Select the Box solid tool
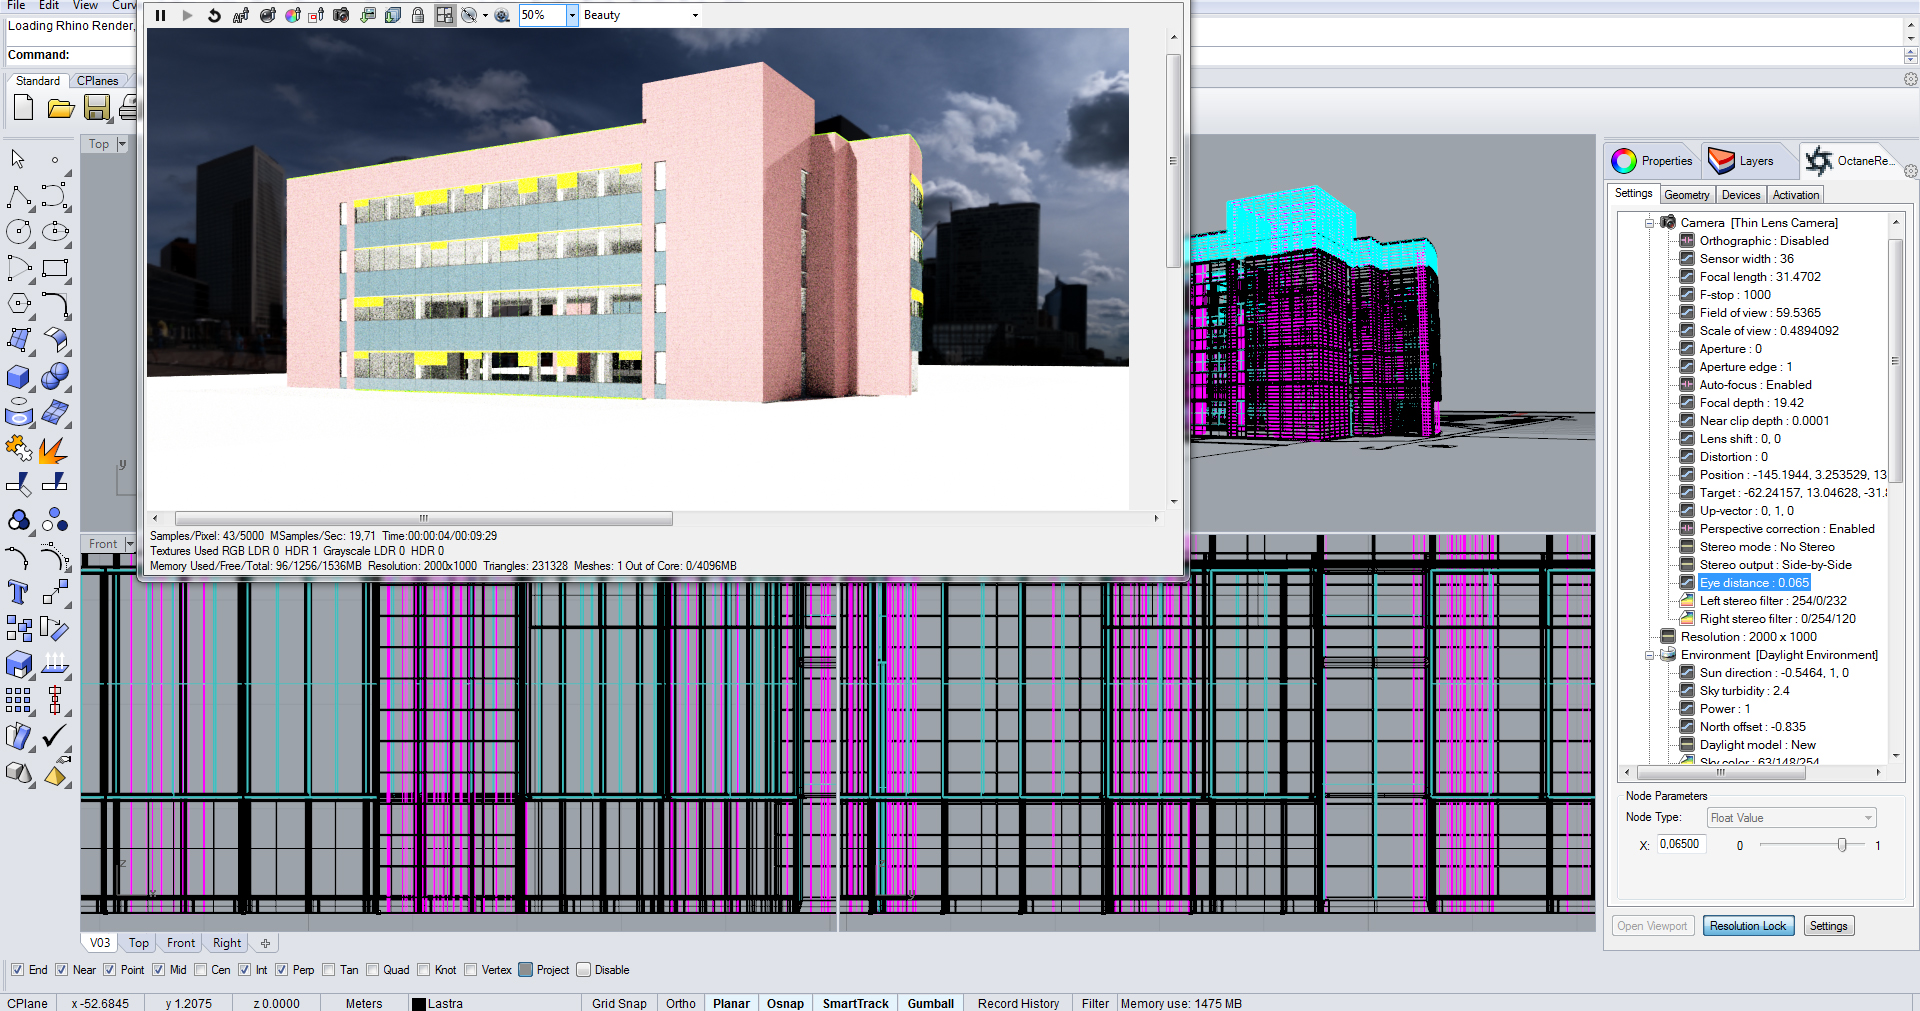Viewport: 1920px width, 1011px height. 19,377
